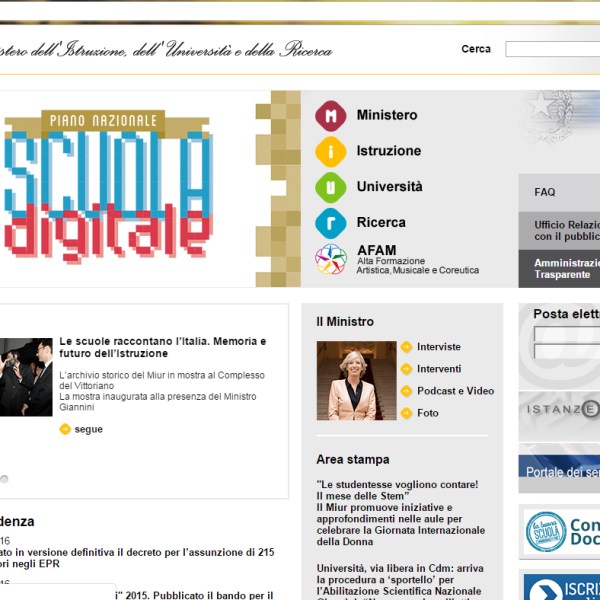Viewport: 600px width, 600px height.
Task: Click the second Posta elettronica input field
Action: tap(567, 352)
